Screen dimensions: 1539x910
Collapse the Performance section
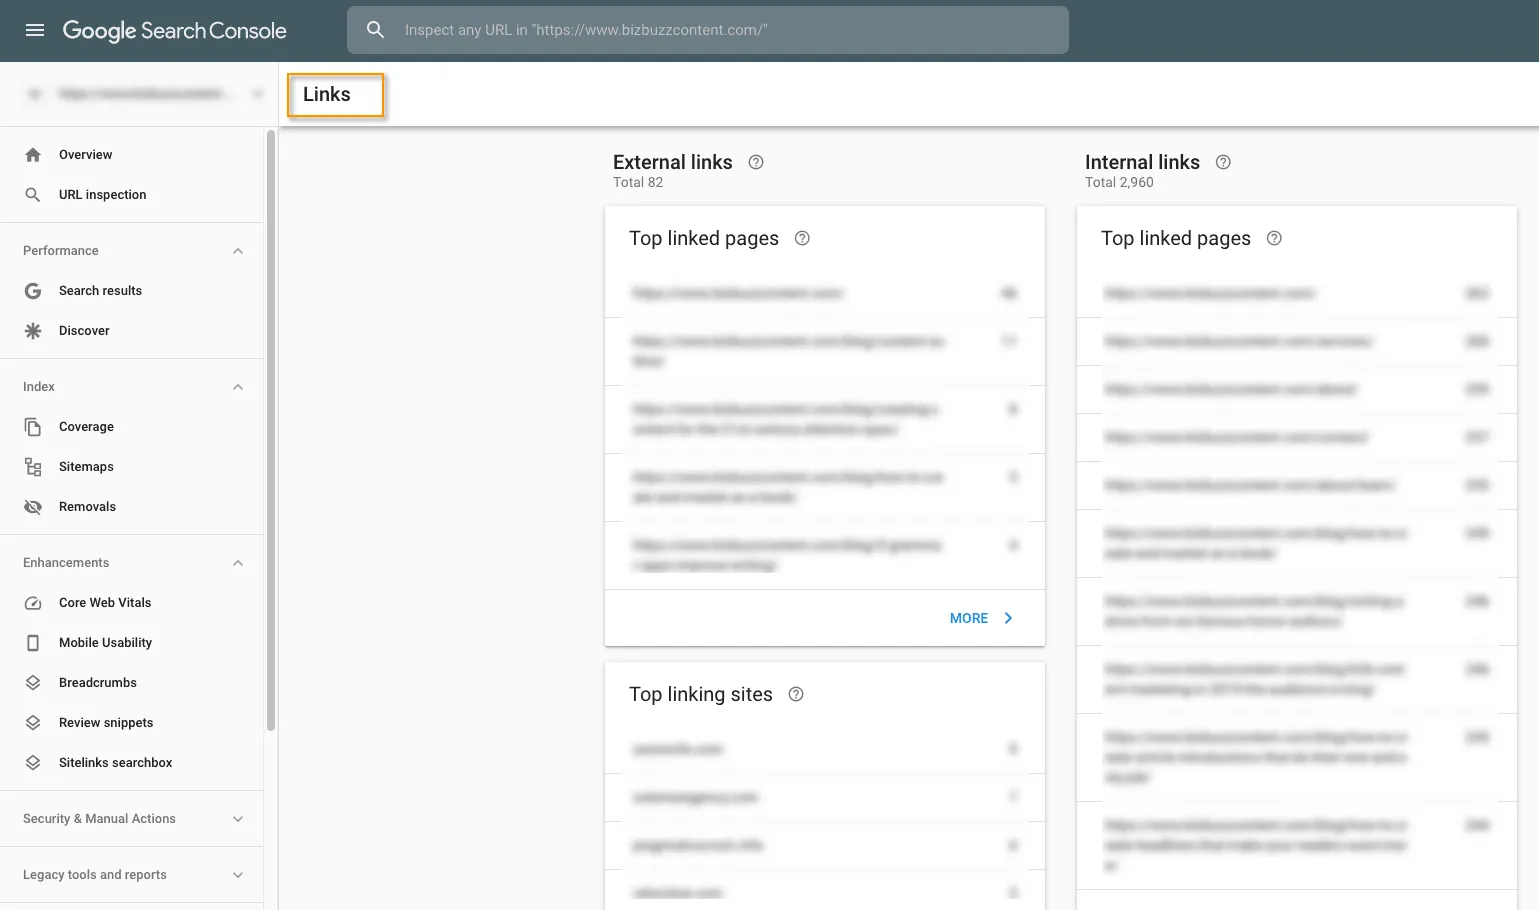point(238,251)
